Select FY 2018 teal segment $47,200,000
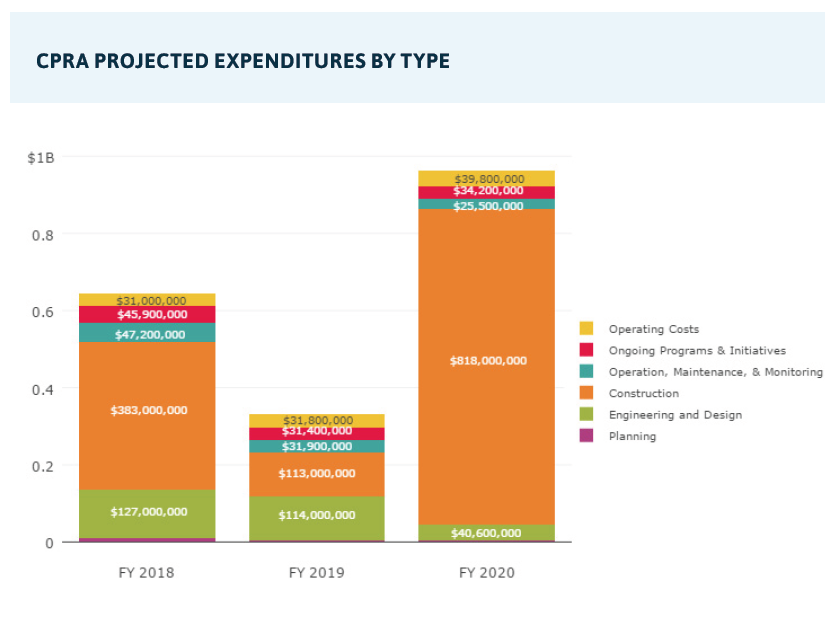Viewport: 834px width, 625px height. pyautogui.click(x=147, y=334)
